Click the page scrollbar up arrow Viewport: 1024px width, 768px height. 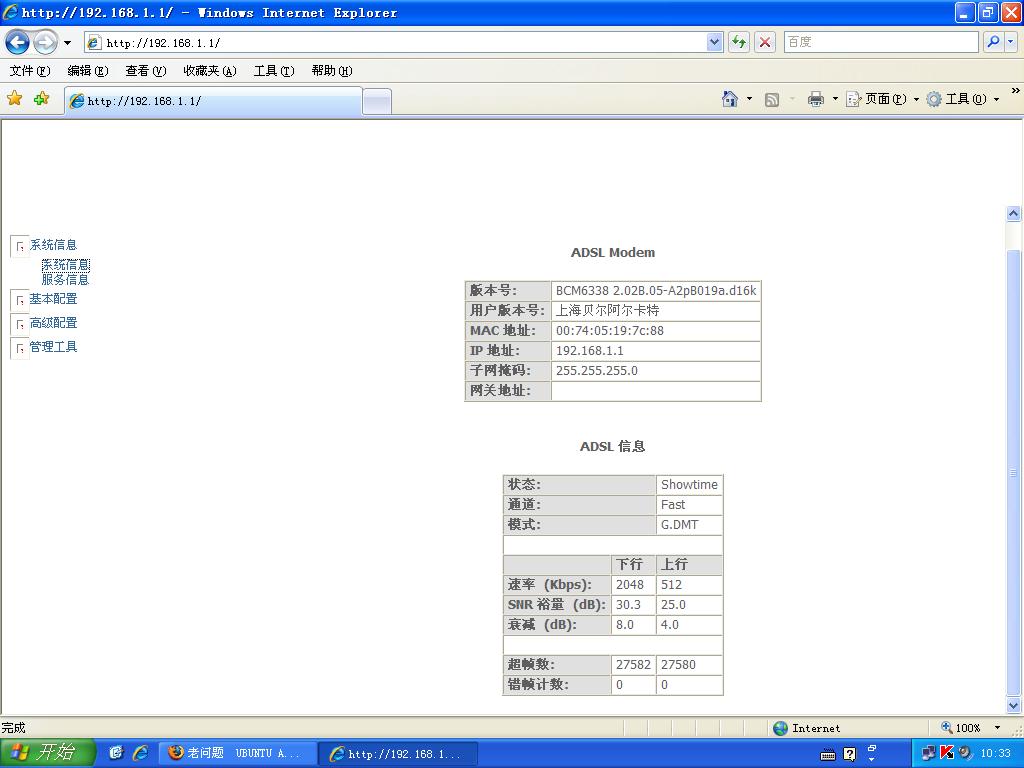click(x=1014, y=214)
